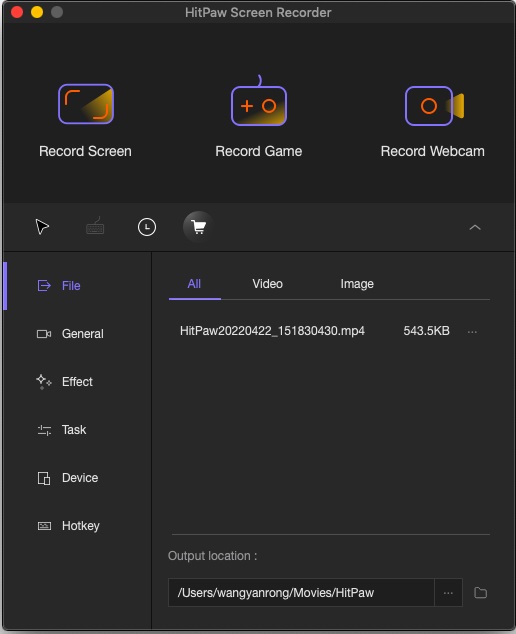
Task: Launch Record Game mode
Action: [259, 117]
